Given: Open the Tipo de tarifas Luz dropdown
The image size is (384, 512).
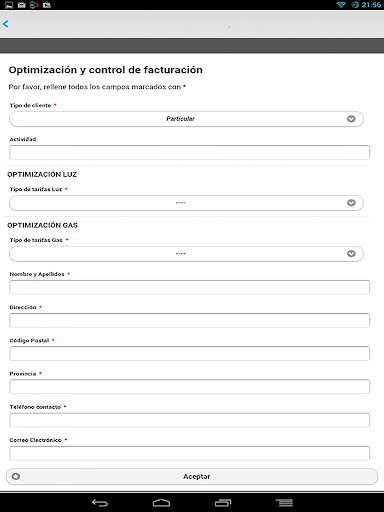Looking at the screenshot, I should tap(186, 203).
